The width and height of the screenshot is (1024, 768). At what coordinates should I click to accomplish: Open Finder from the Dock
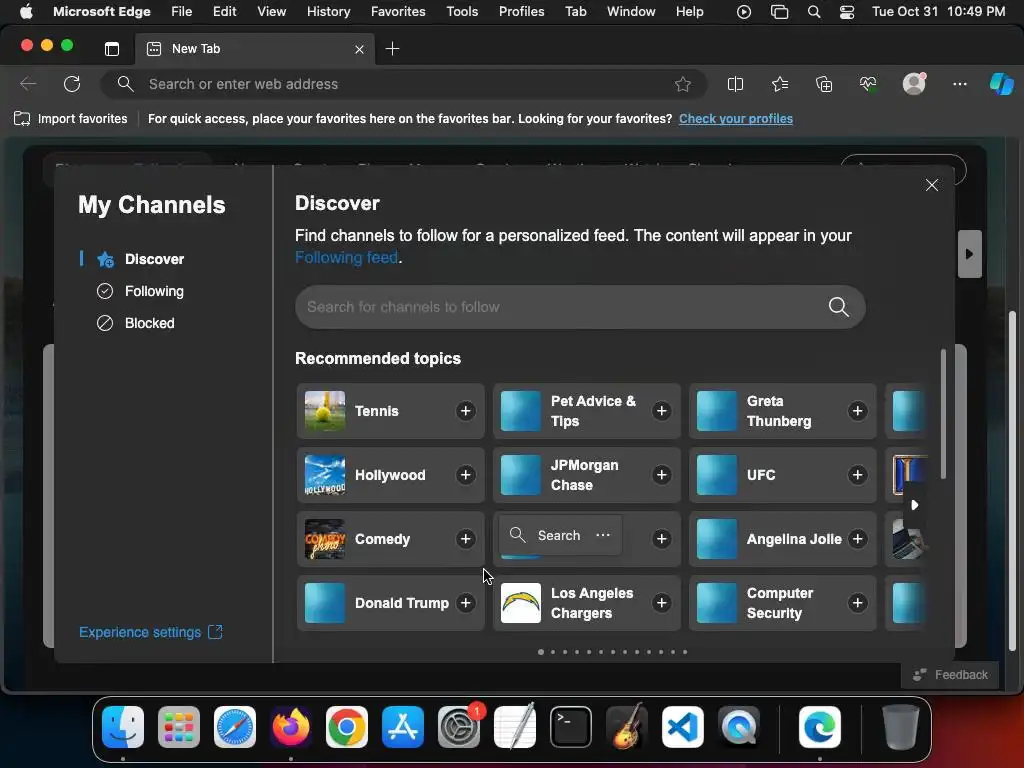(123, 727)
